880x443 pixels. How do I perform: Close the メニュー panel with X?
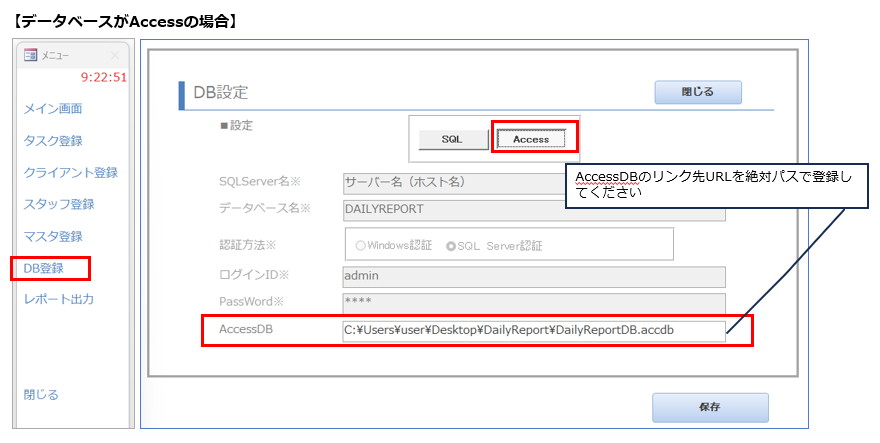115,55
